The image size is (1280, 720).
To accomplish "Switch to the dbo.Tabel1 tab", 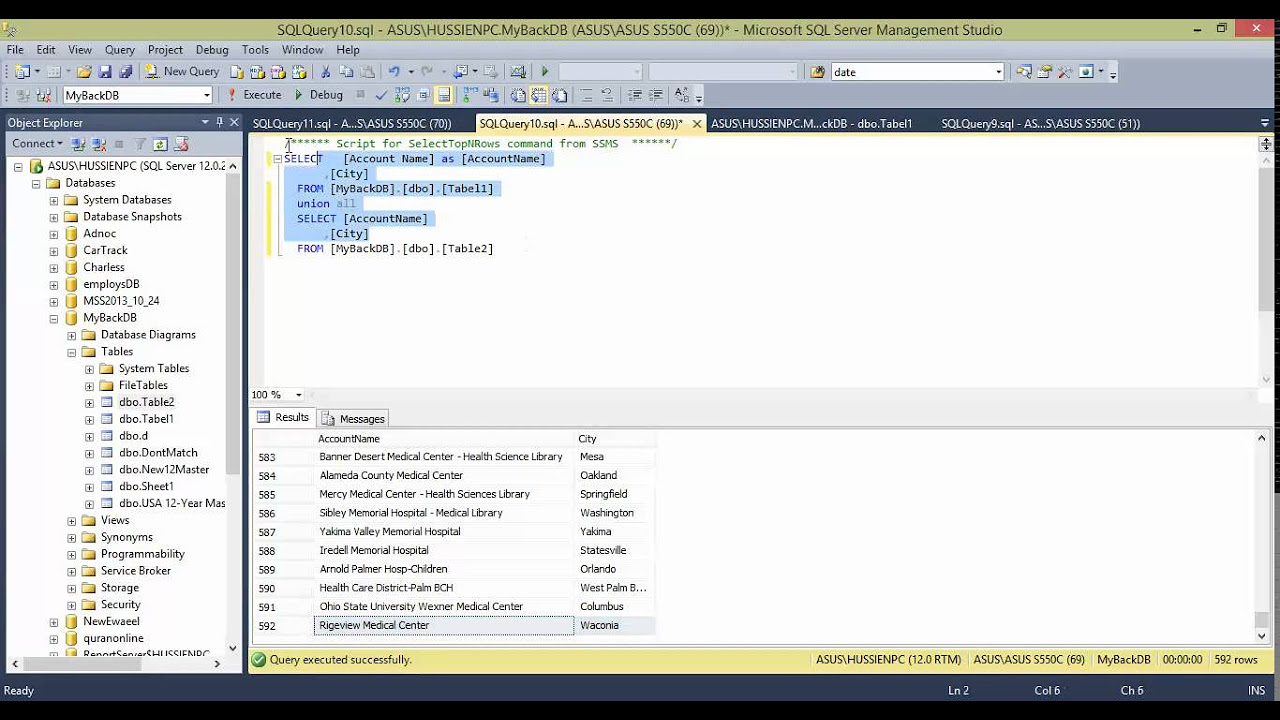I will coord(811,124).
